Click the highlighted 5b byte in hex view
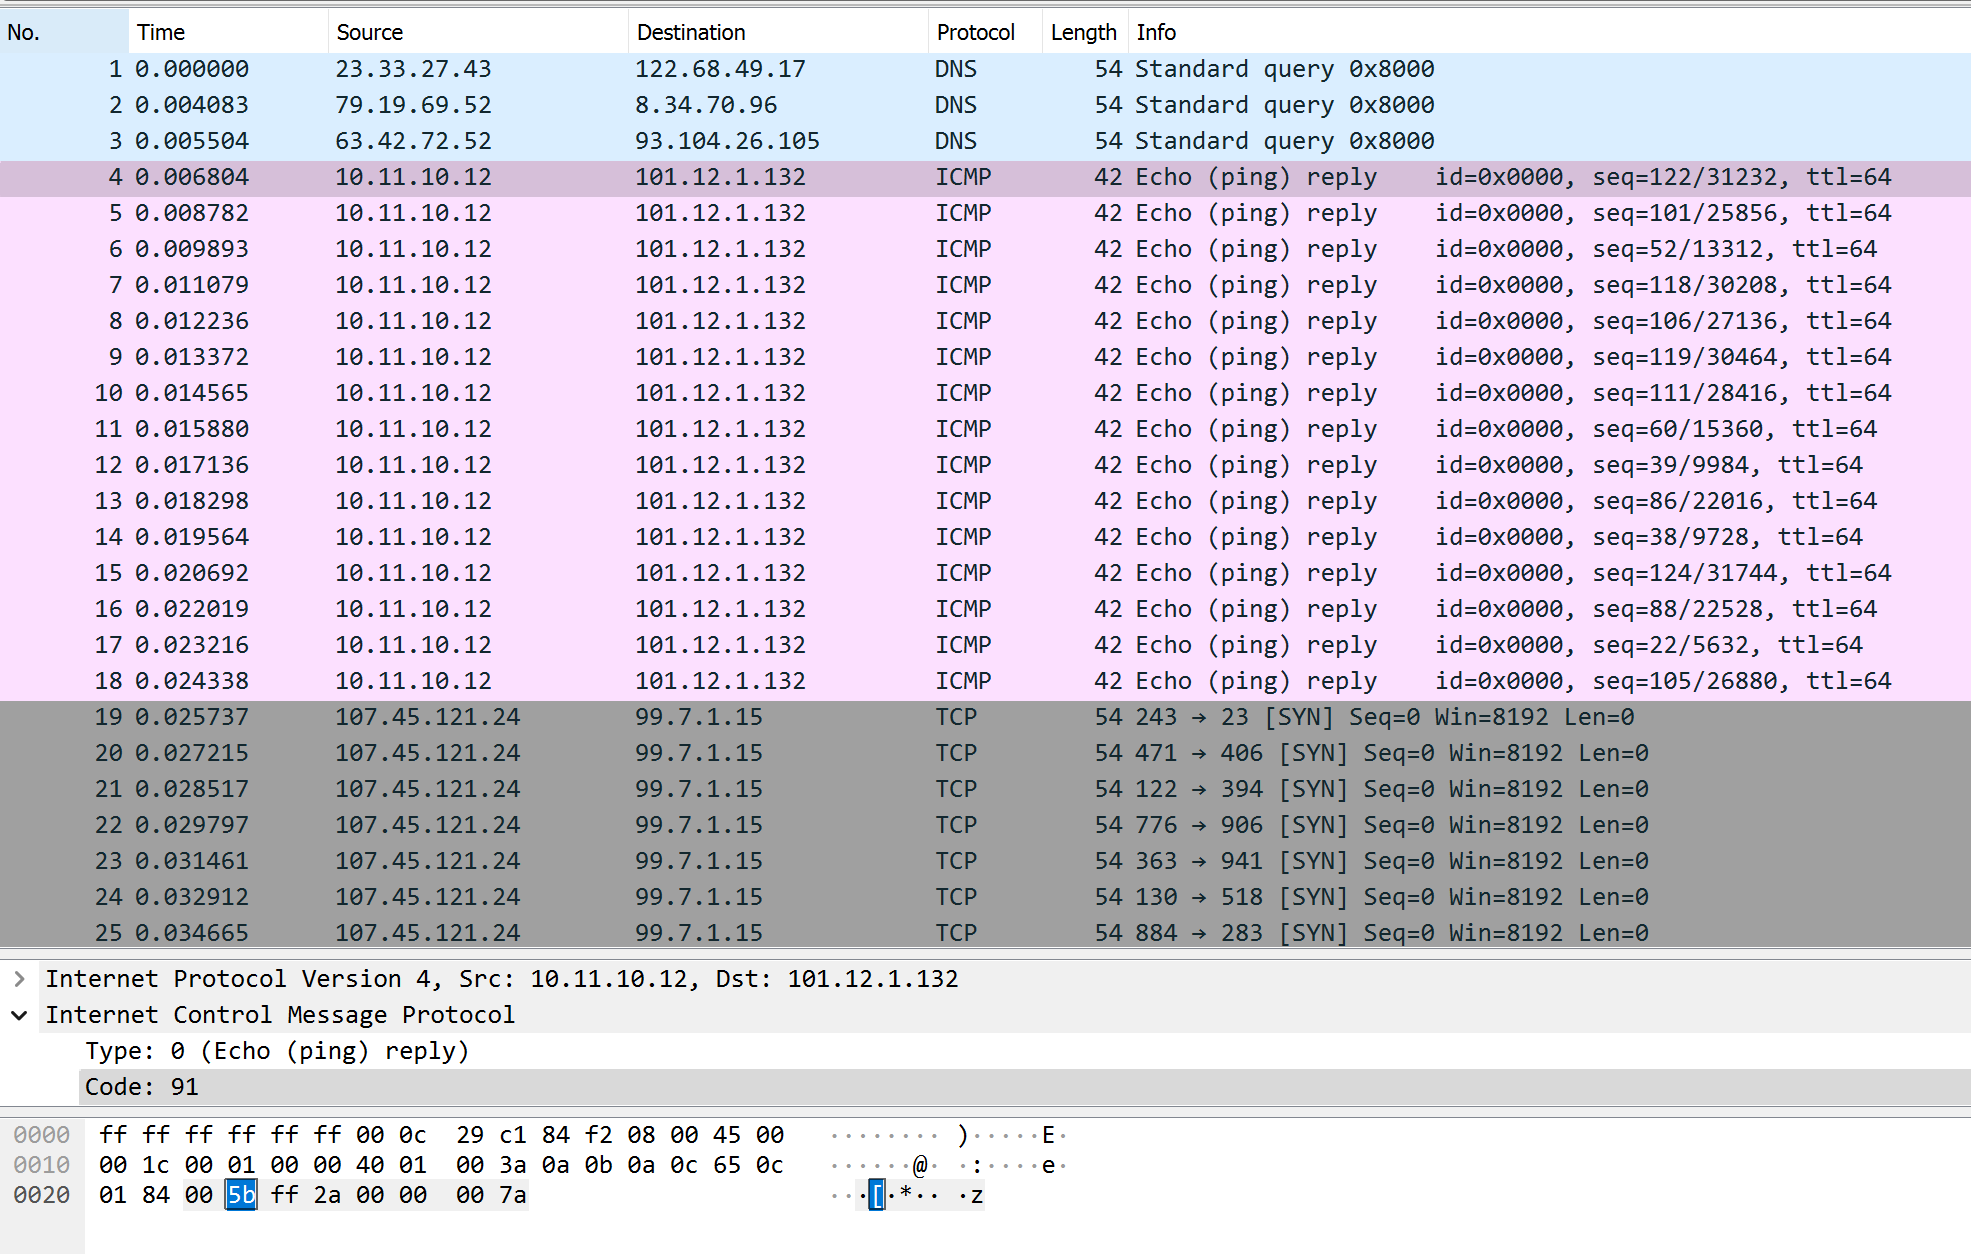The image size is (1971, 1254). point(240,1194)
